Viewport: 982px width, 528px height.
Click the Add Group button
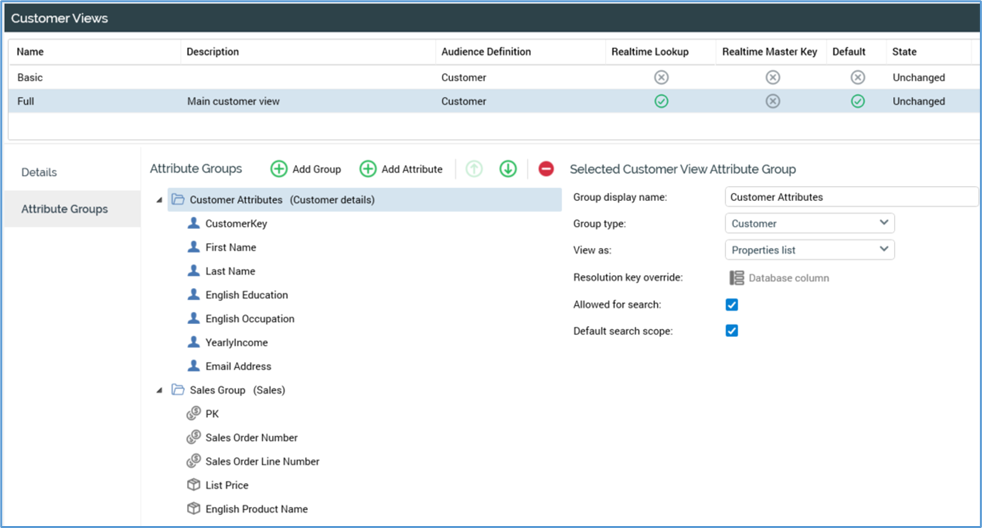[x=306, y=169]
